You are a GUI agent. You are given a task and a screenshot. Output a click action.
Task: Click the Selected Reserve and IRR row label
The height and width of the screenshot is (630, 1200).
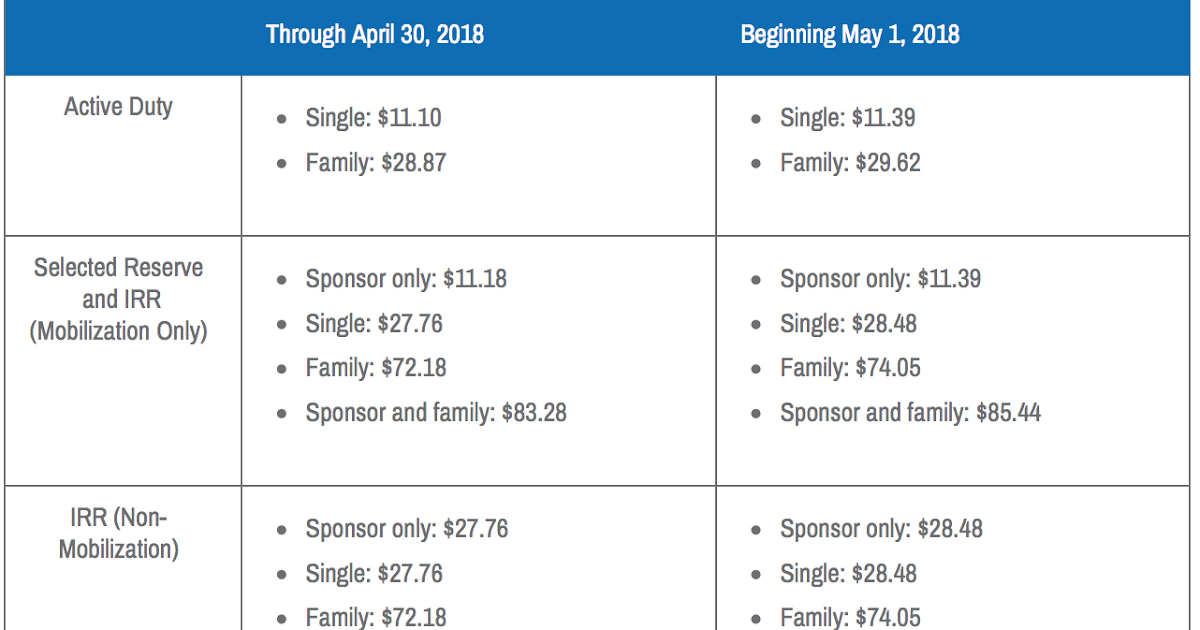118,299
